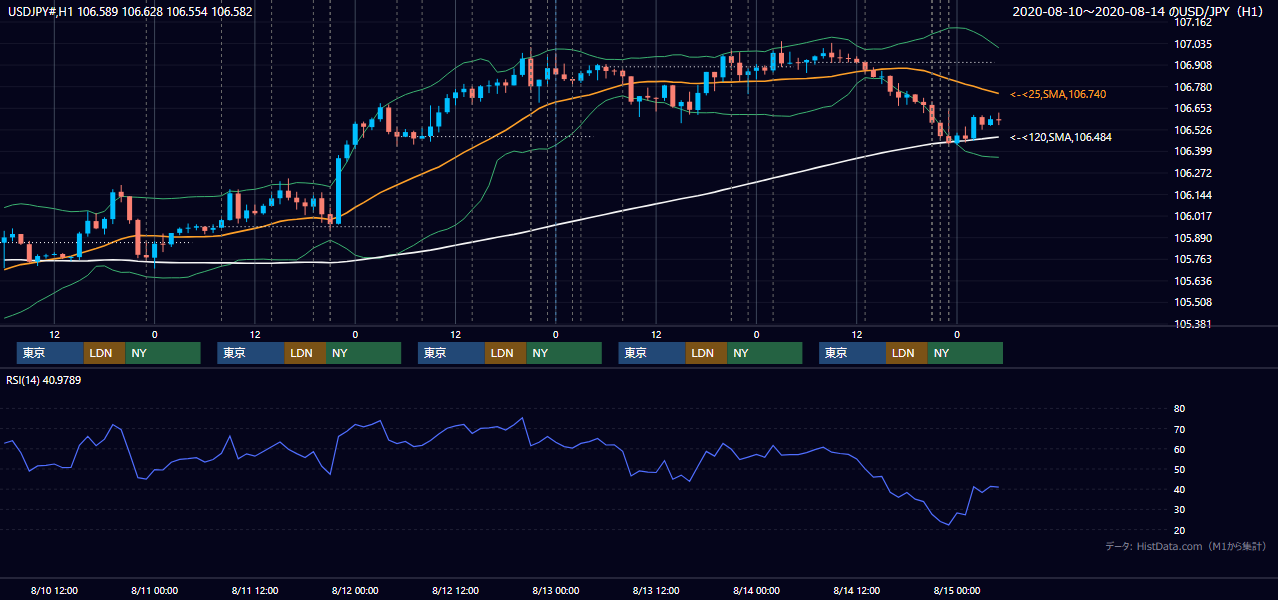Click the 8/15 00:00 date label
Screen dimensions: 1278x600
coord(957,590)
